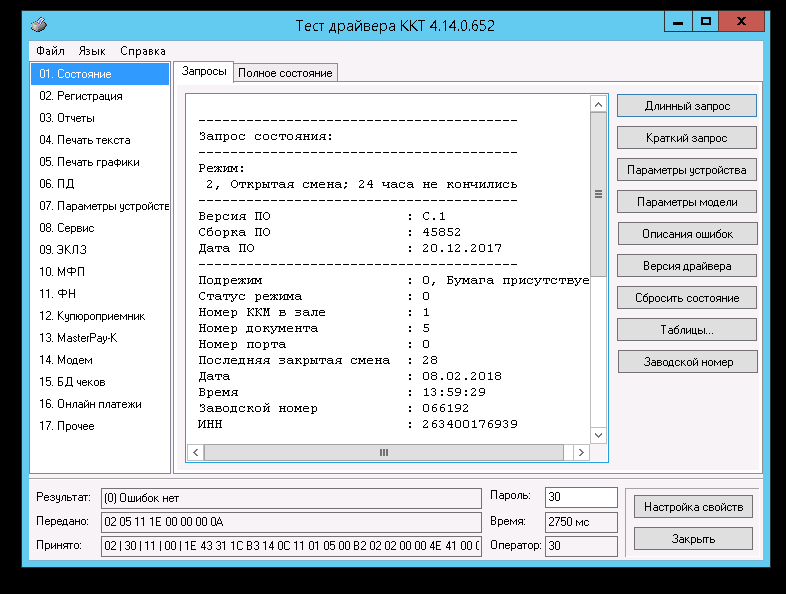Screen dimensions: 786x594
Task: Select 08. Сервис section
Action: [x=100, y=228]
